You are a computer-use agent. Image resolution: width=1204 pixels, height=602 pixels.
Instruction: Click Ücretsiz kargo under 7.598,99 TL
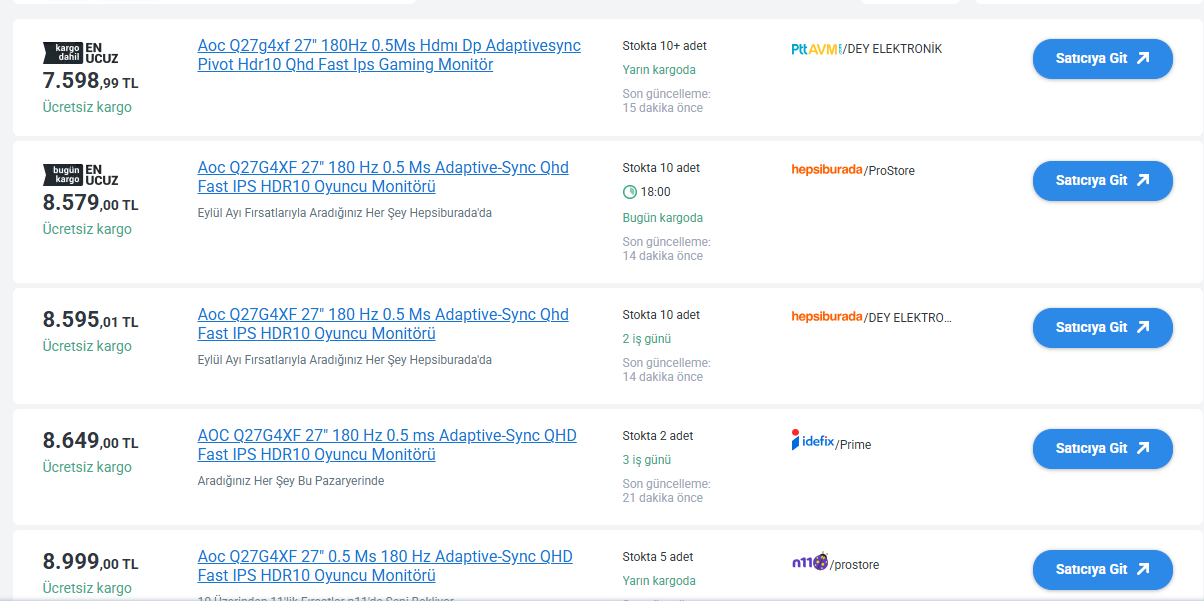[x=87, y=107]
